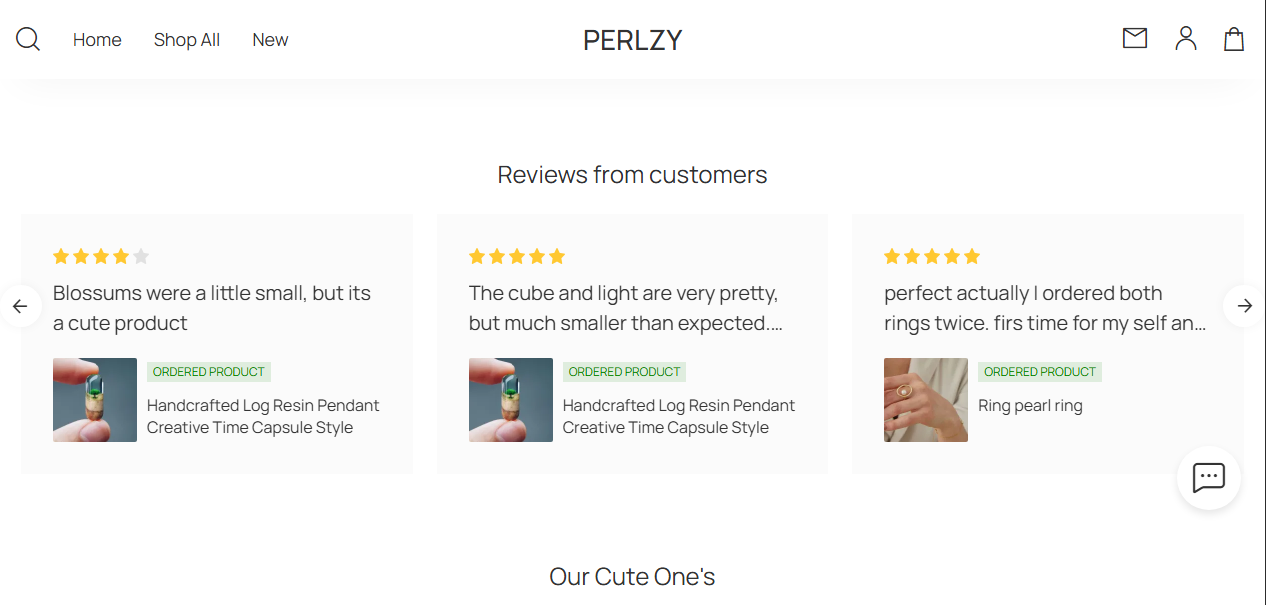Click the four-star rating on first review
1266x605 pixels.
coord(101,257)
